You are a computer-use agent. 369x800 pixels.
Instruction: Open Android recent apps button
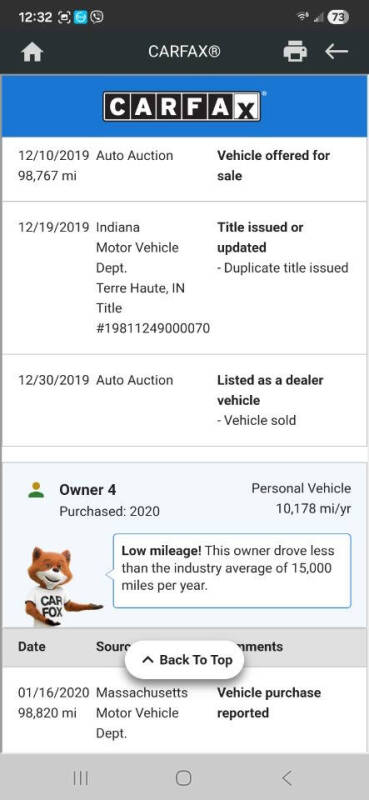click(x=81, y=778)
